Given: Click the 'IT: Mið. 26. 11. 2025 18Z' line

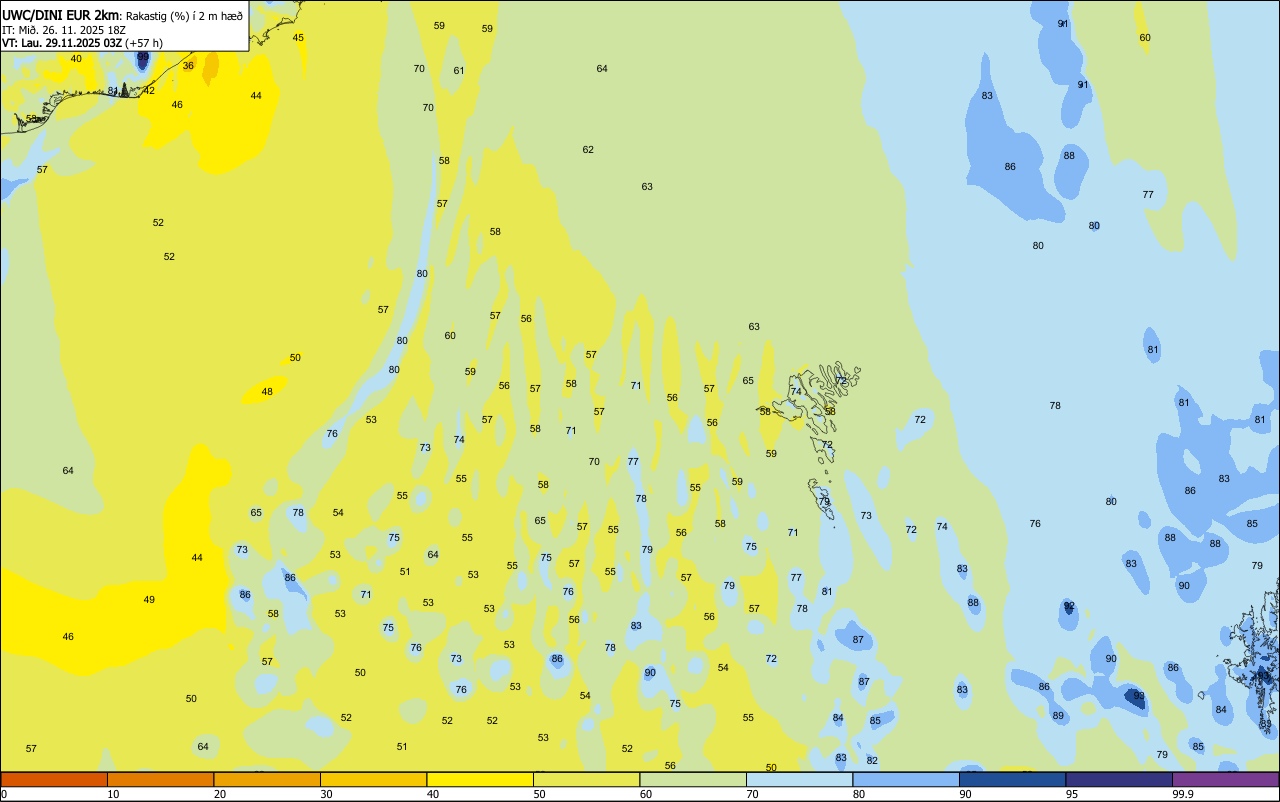Looking at the screenshot, I should click(x=62, y=30).
